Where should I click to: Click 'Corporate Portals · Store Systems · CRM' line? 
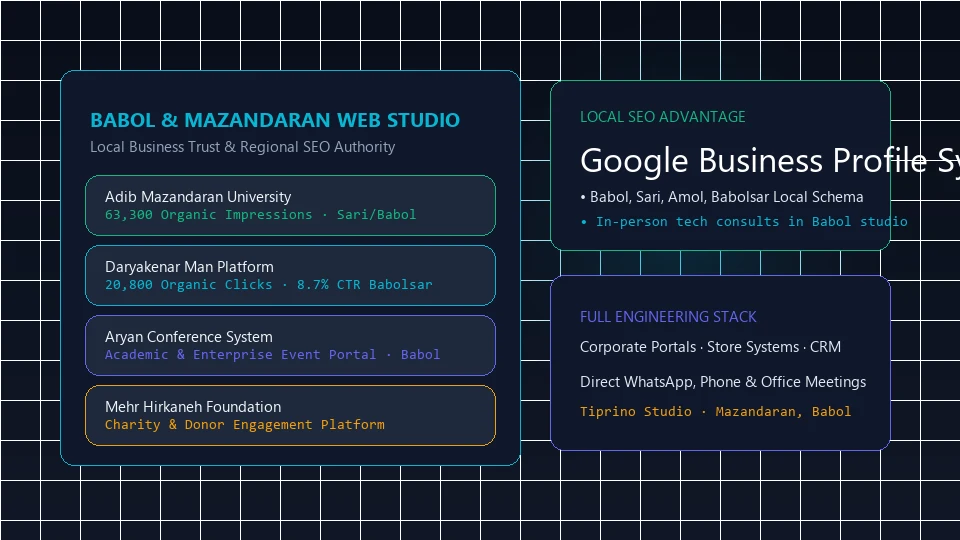click(x=710, y=347)
